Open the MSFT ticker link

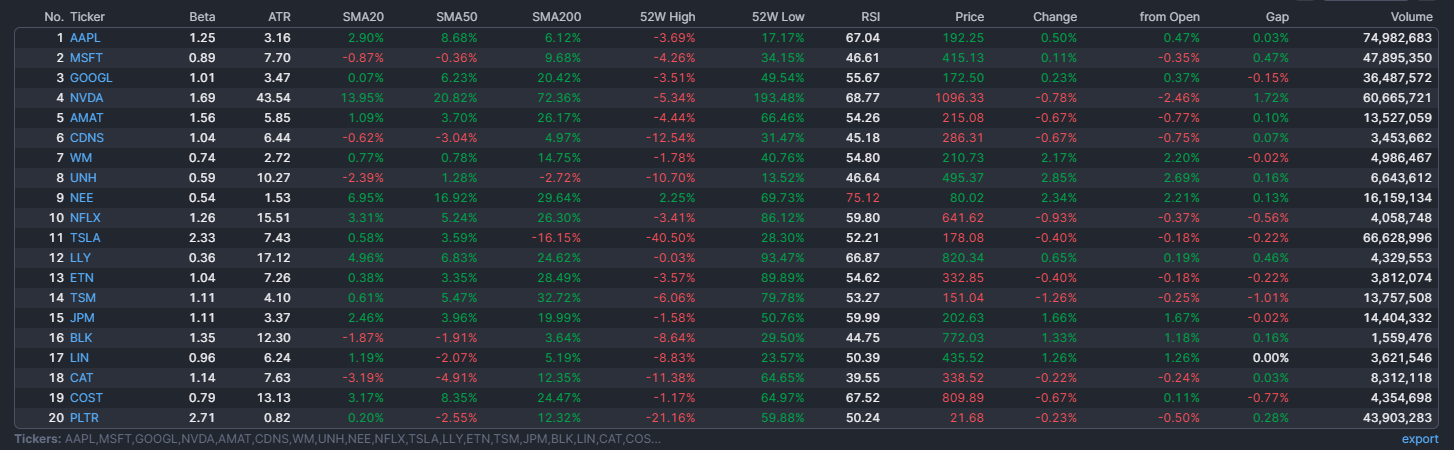click(x=86, y=57)
